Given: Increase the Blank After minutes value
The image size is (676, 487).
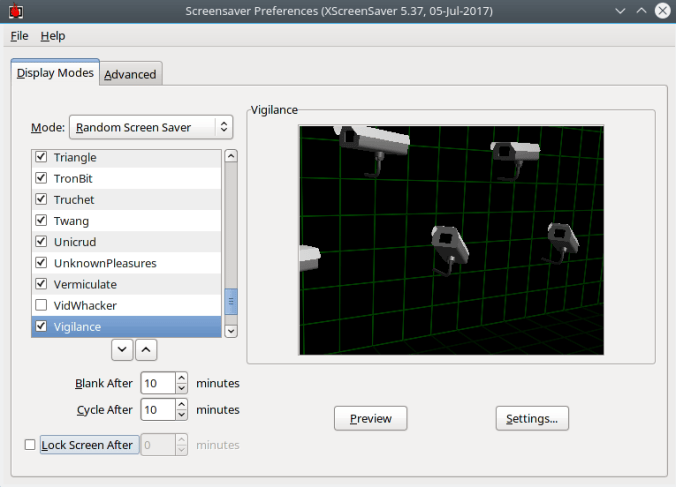Looking at the screenshot, I should point(181,378).
